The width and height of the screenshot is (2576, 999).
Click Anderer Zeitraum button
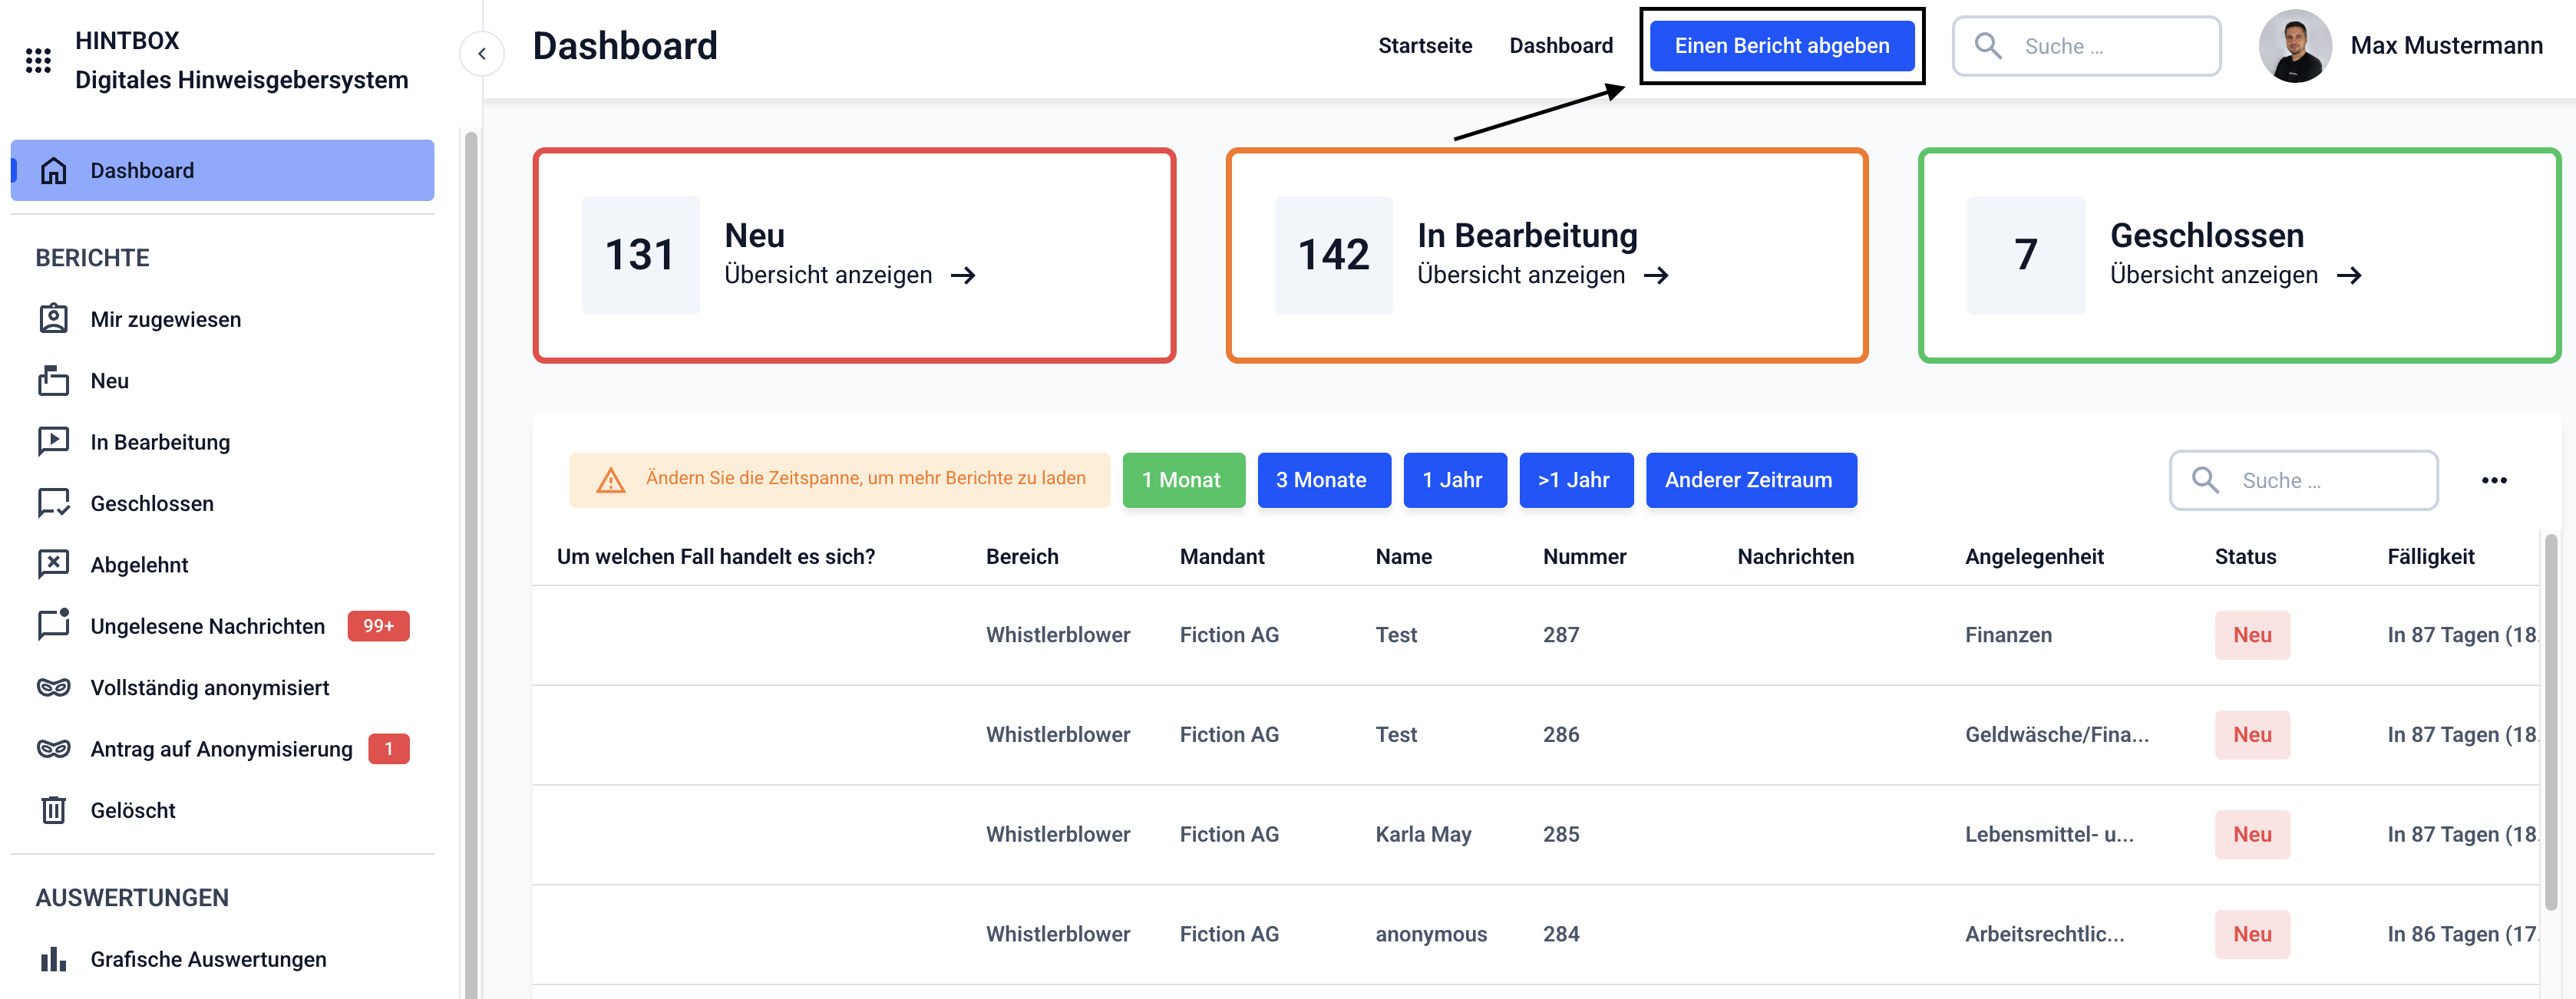[x=1749, y=480]
